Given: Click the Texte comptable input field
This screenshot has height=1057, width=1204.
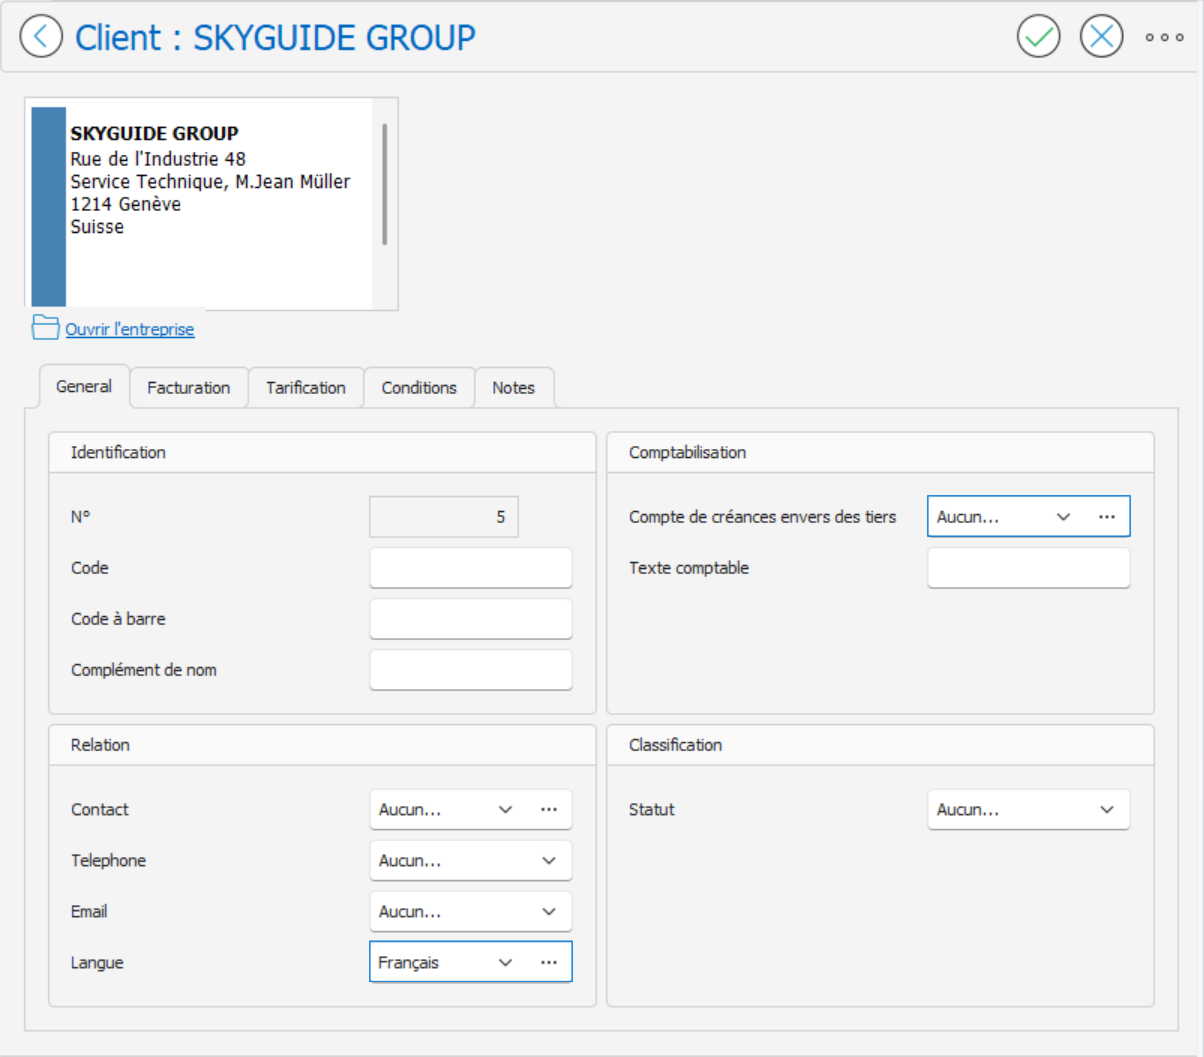Looking at the screenshot, I should click(1028, 567).
